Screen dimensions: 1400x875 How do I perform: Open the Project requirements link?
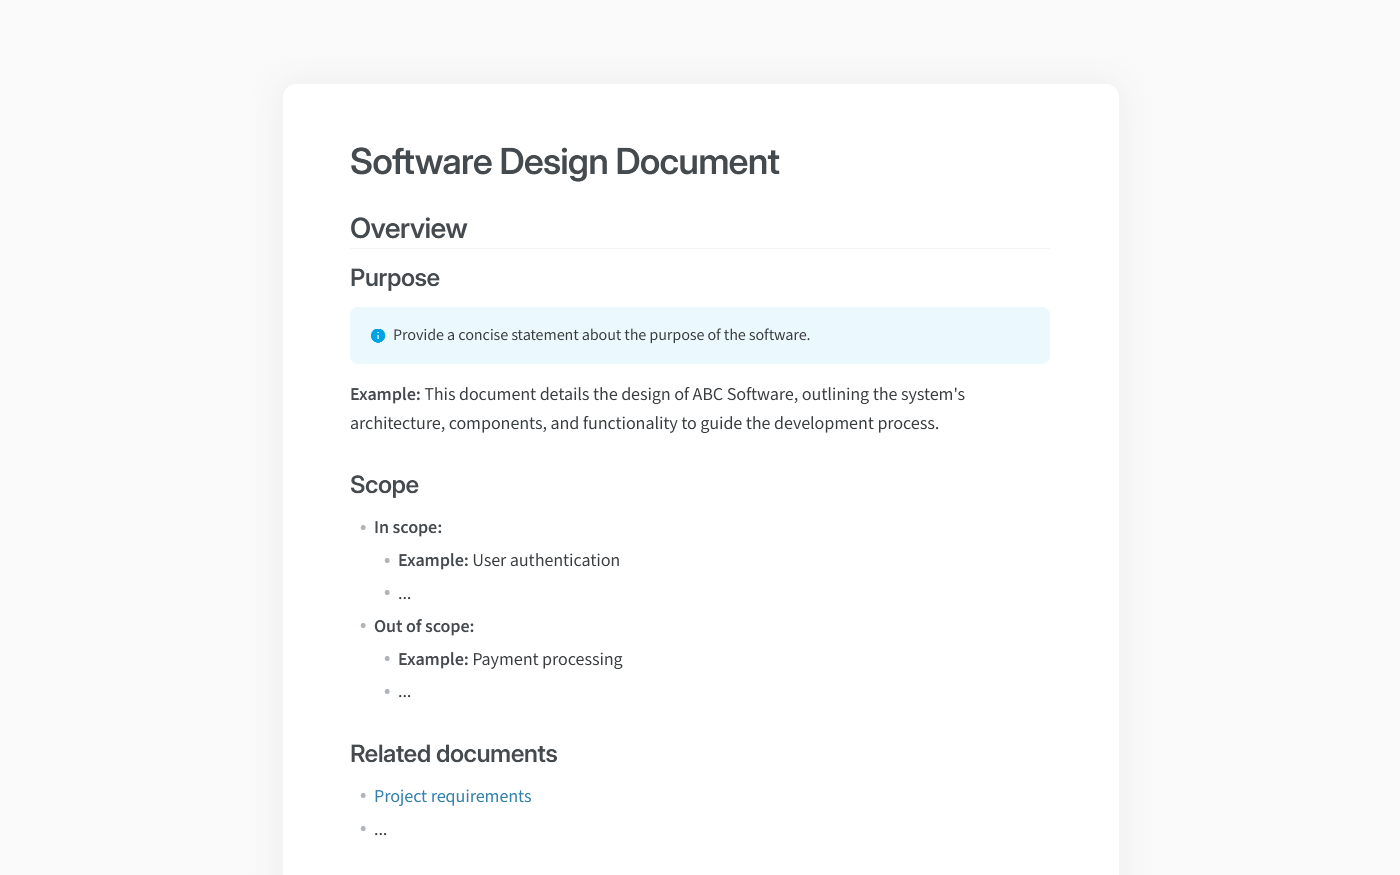[x=452, y=796]
